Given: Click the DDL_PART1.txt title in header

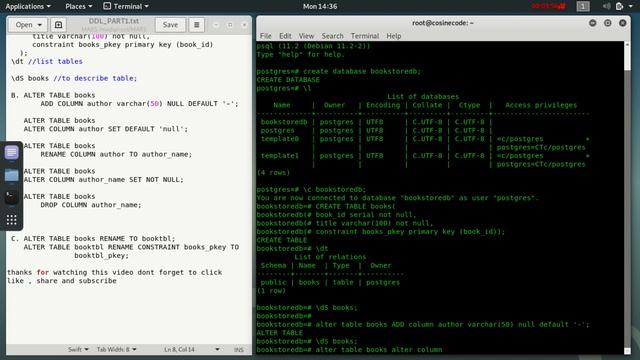Looking at the screenshot, I should tap(113, 21).
